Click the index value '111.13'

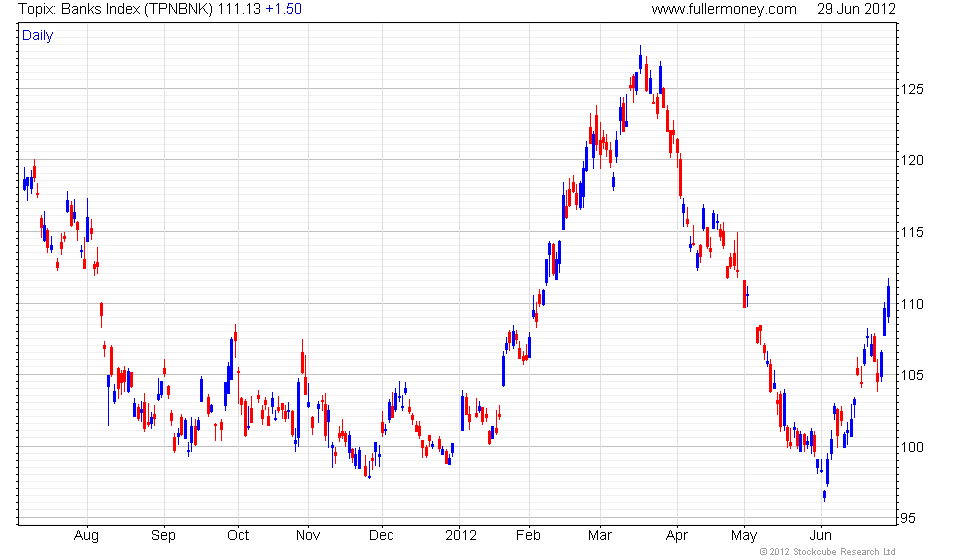pos(239,9)
